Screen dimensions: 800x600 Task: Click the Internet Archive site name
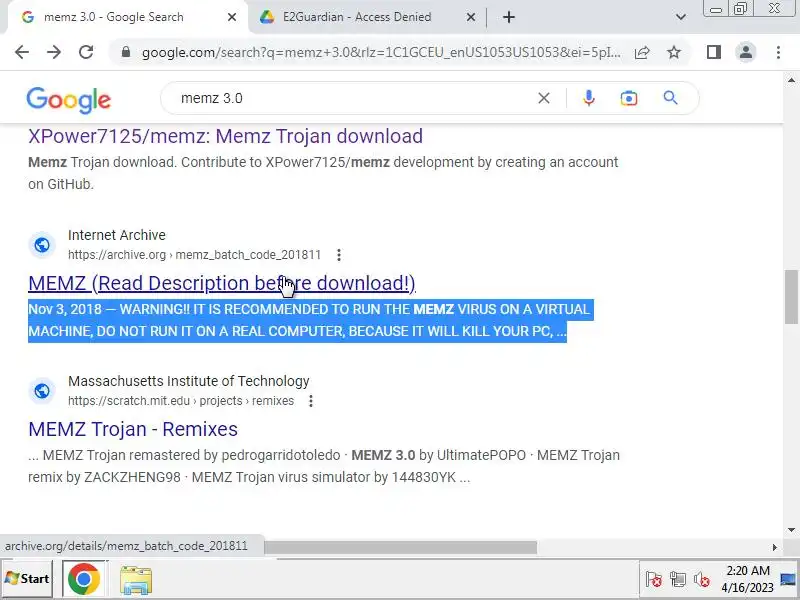[x=117, y=235]
